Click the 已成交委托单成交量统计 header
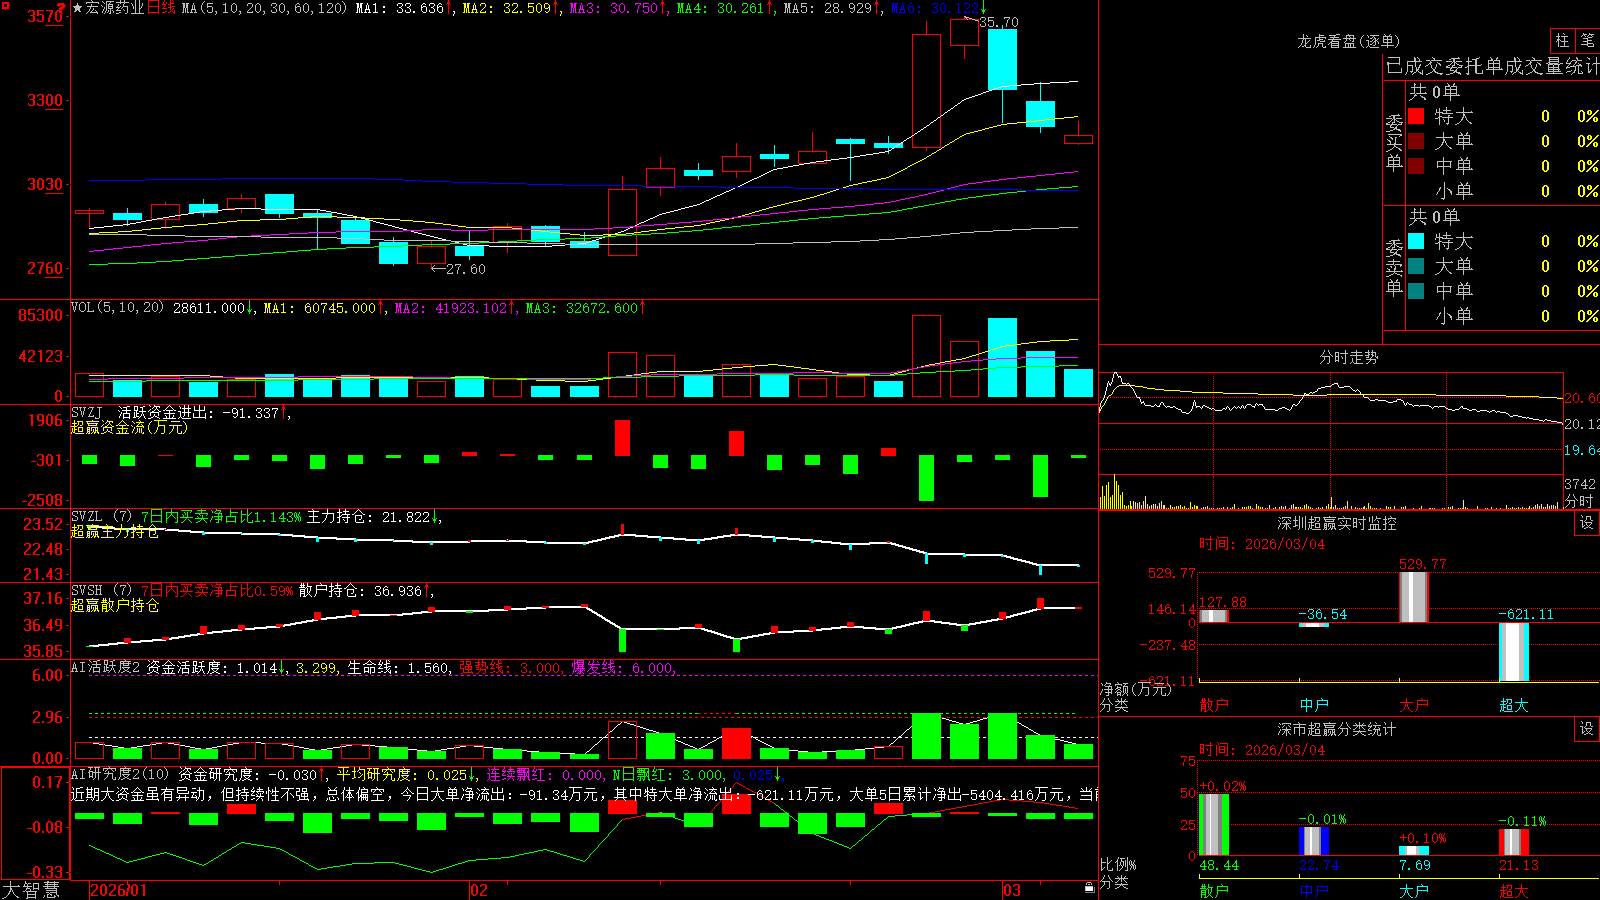The height and width of the screenshot is (900, 1600). pyautogui.click(x=1492, y=66)
